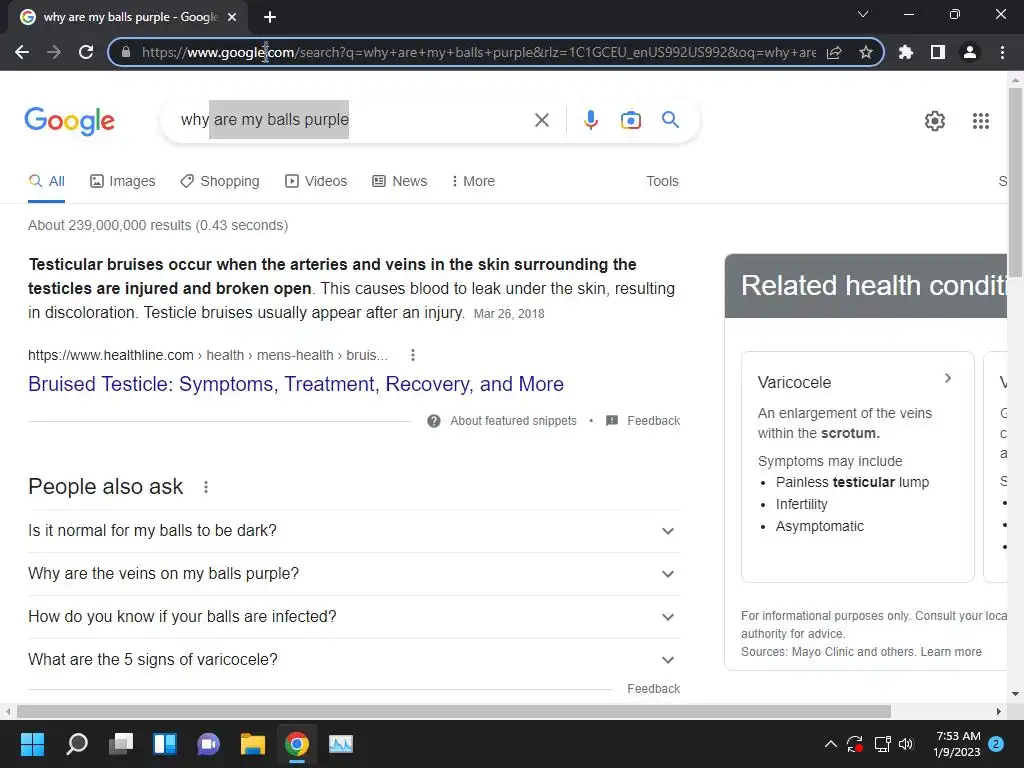Click vertical page scrollbar thumb
Image resolution: width=1024 pixels, height=768 pixels.
1016,183
